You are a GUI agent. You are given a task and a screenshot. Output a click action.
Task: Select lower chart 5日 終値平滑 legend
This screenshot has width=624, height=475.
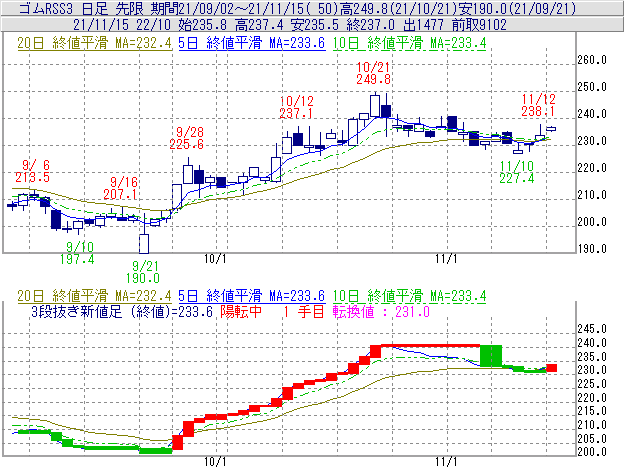click(252, 296)
